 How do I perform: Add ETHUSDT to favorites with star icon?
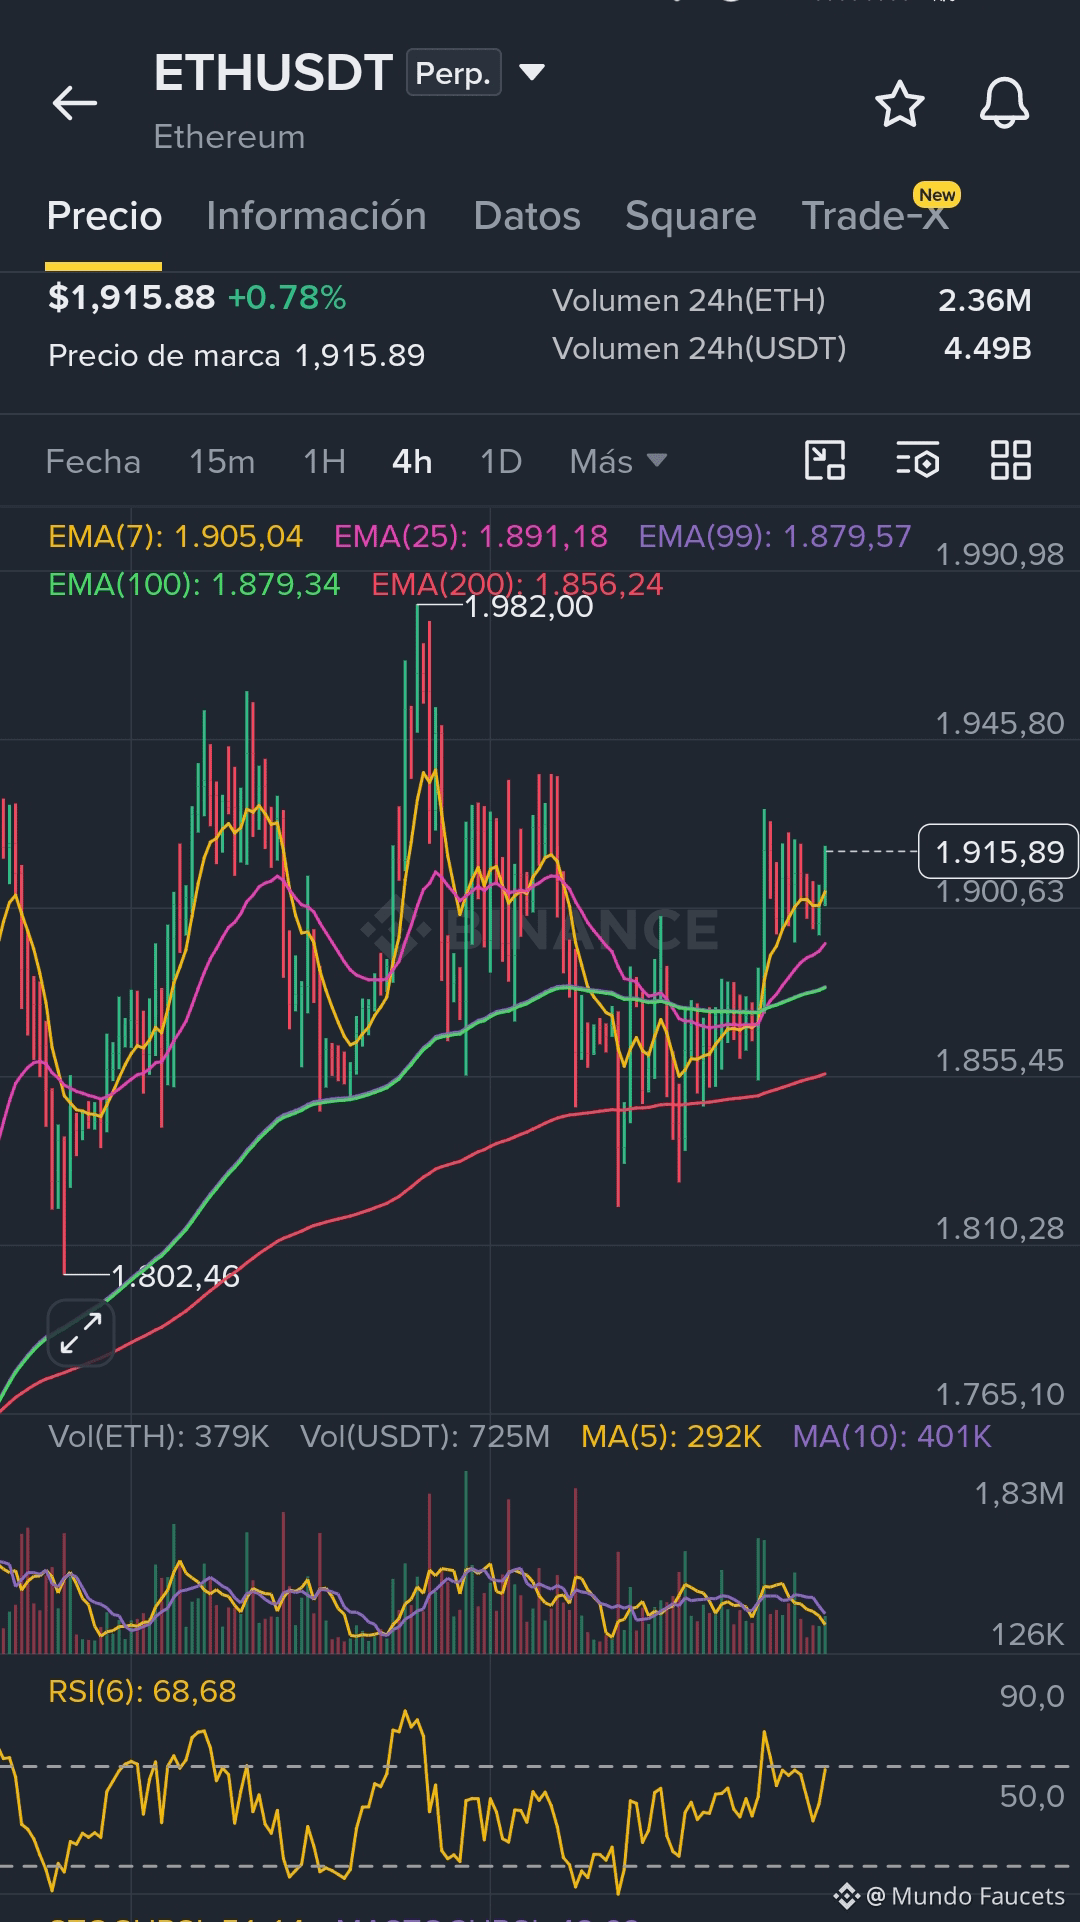click(900, 104)
